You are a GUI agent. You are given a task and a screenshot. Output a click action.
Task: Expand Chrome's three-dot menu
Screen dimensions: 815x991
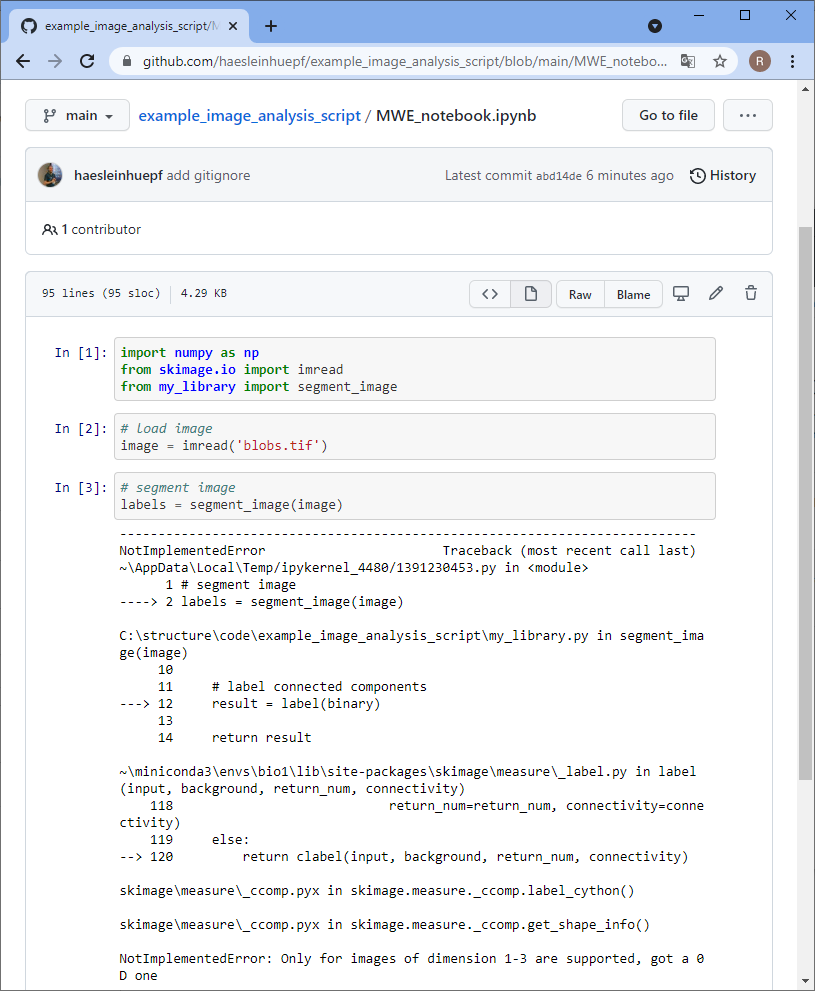coord(792,61)
